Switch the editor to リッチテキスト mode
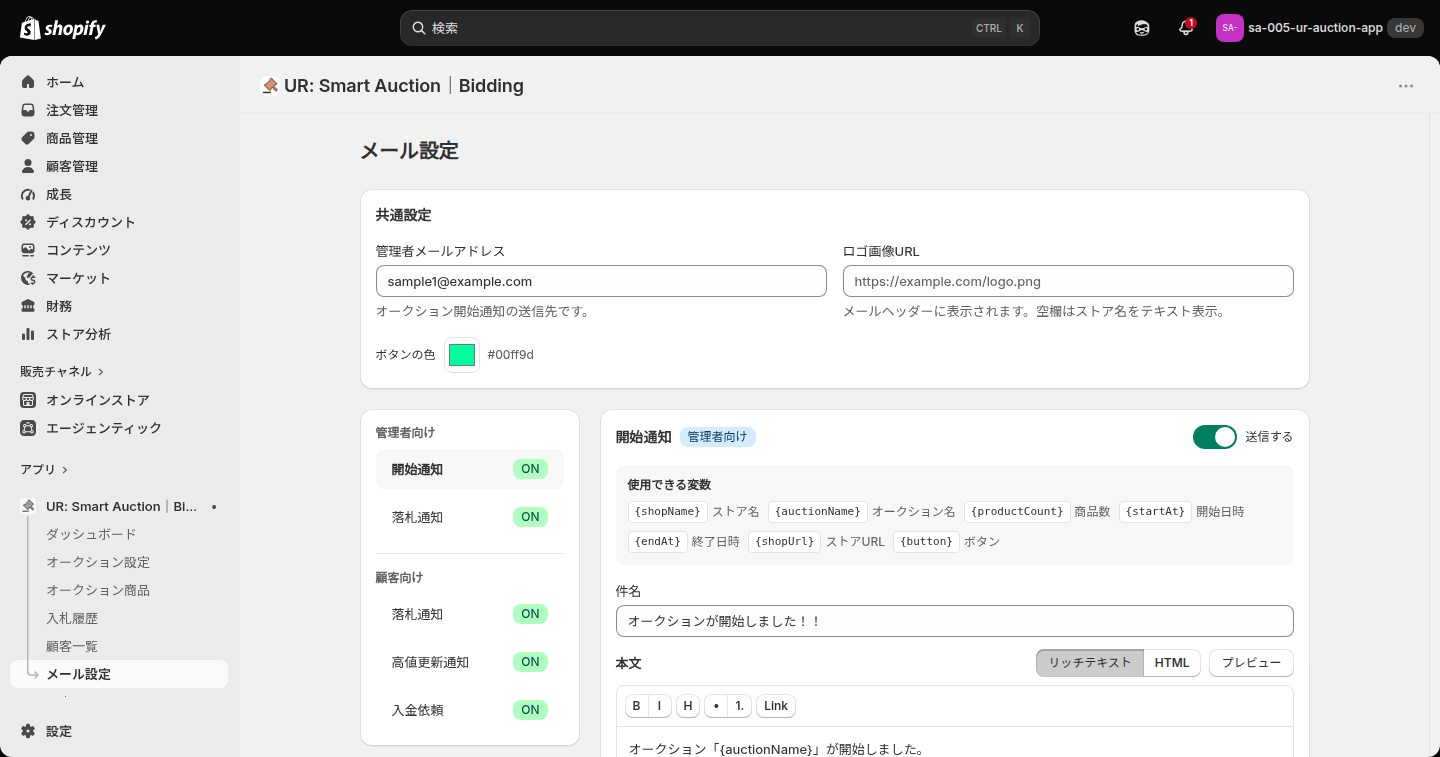 coord(1090,663)
